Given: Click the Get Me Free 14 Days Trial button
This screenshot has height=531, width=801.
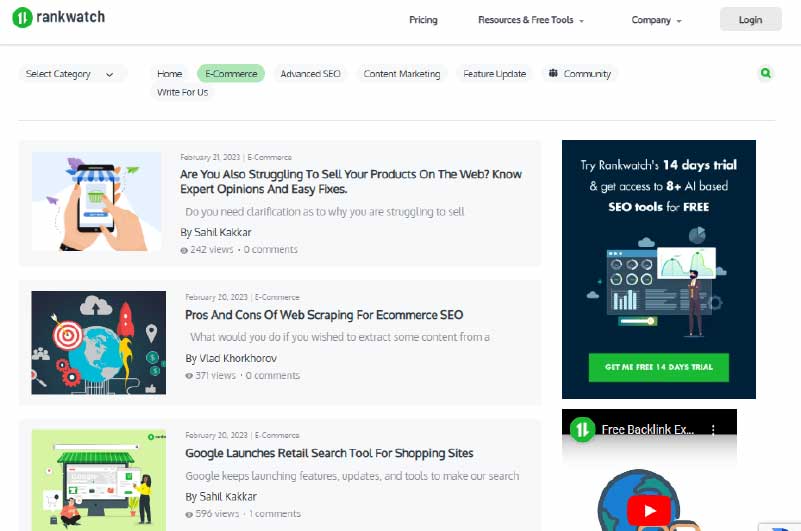Looking at the screenshot, I should coord(658,367).
